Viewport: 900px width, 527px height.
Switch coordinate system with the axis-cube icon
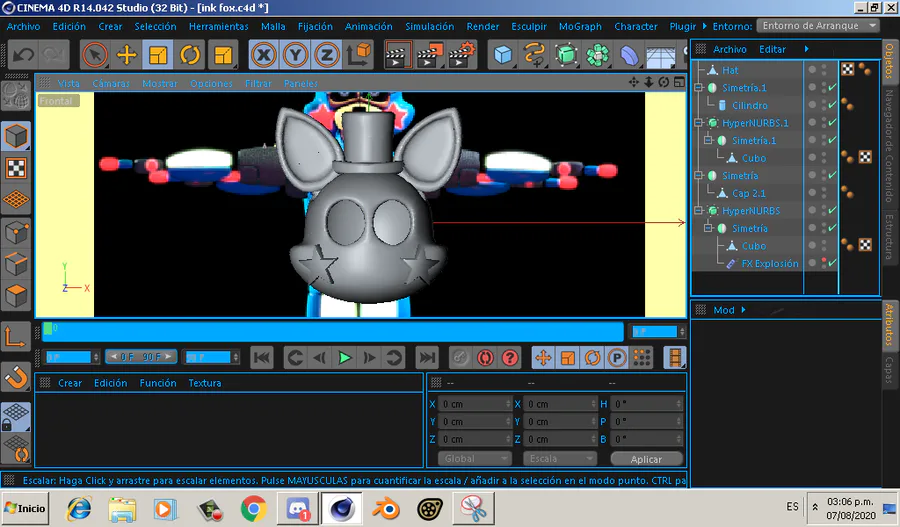pyautogui.click(x=359, y=55)
